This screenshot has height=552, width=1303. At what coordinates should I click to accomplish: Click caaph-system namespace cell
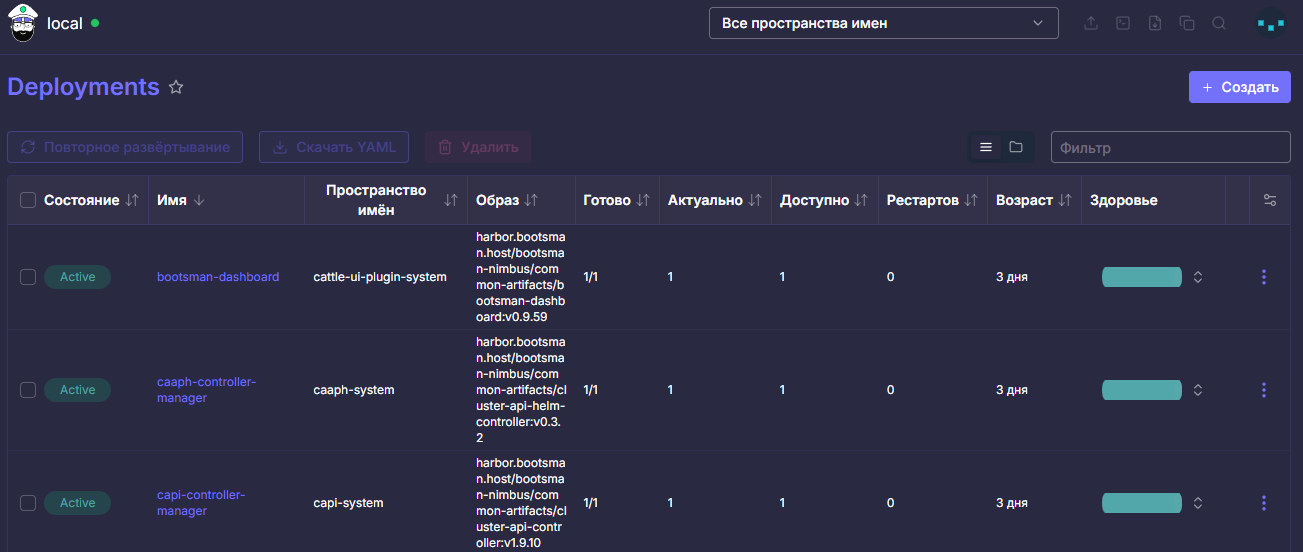click(354, 390)
